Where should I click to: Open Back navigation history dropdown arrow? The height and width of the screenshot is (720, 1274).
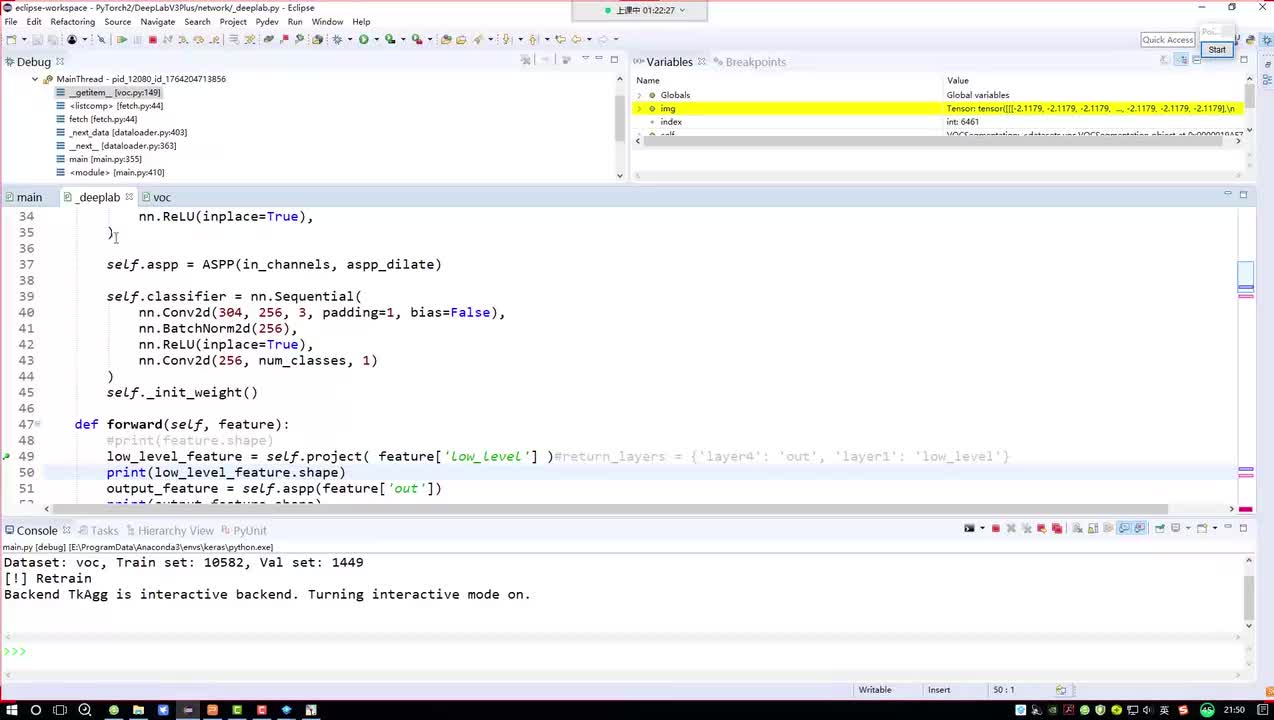pos(587,39)
